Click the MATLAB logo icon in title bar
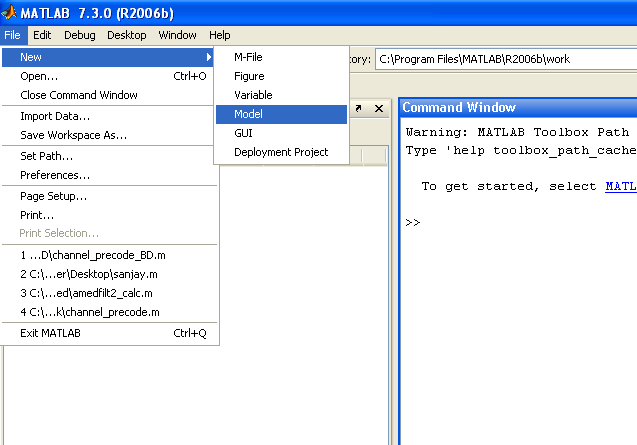Screen dimensions: 637x445 [x=9, y=12]
